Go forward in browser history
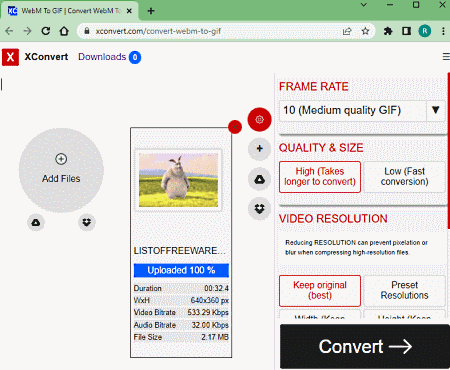The height and width of the screenshot is (370, 450). coord(27,31)
